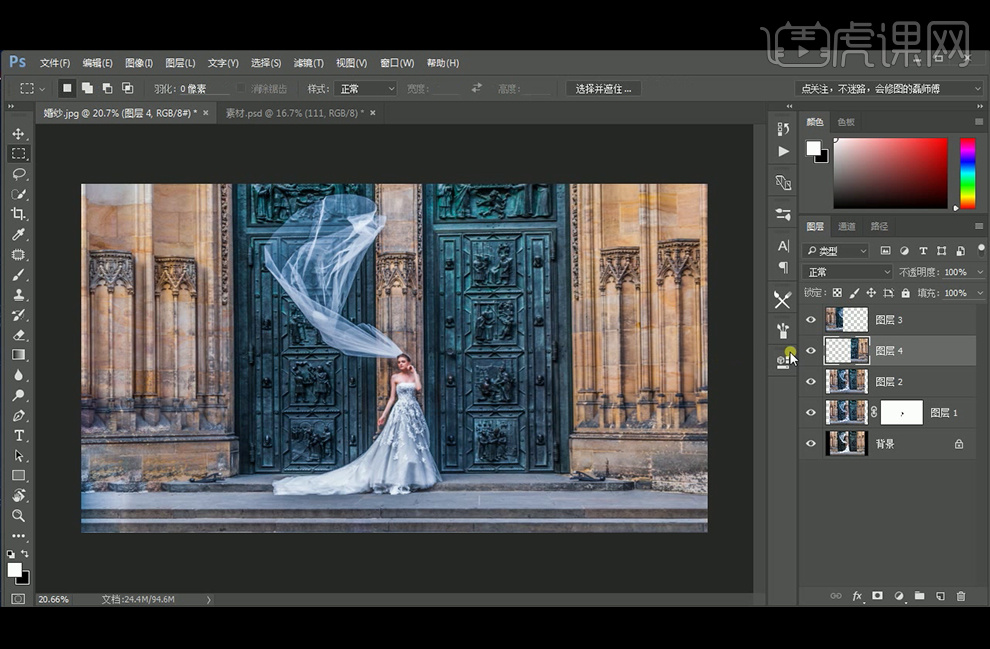Viewport: 990px width, 649px height.
Task: Click the delete layer trash icon
Action: (x=961, y=596)
